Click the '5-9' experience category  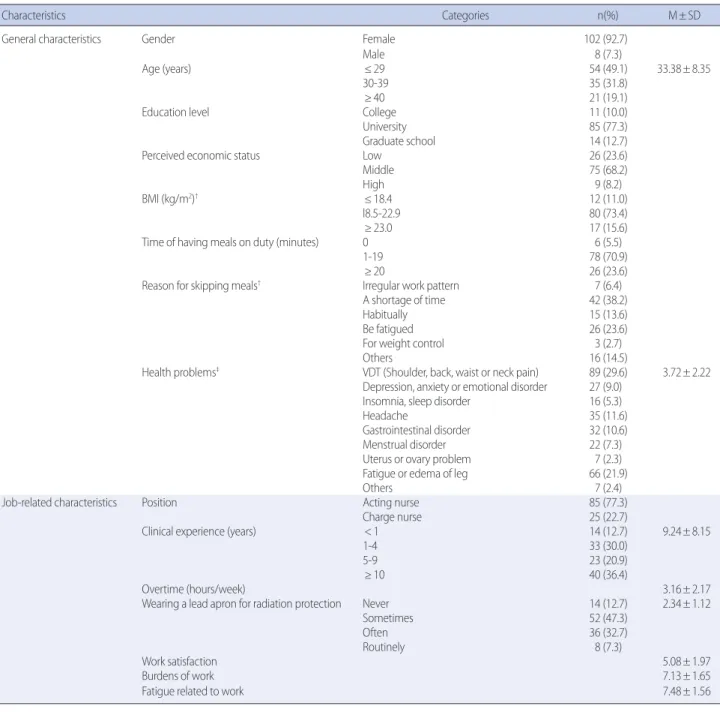pyautogui.click(x=370, y=561)
